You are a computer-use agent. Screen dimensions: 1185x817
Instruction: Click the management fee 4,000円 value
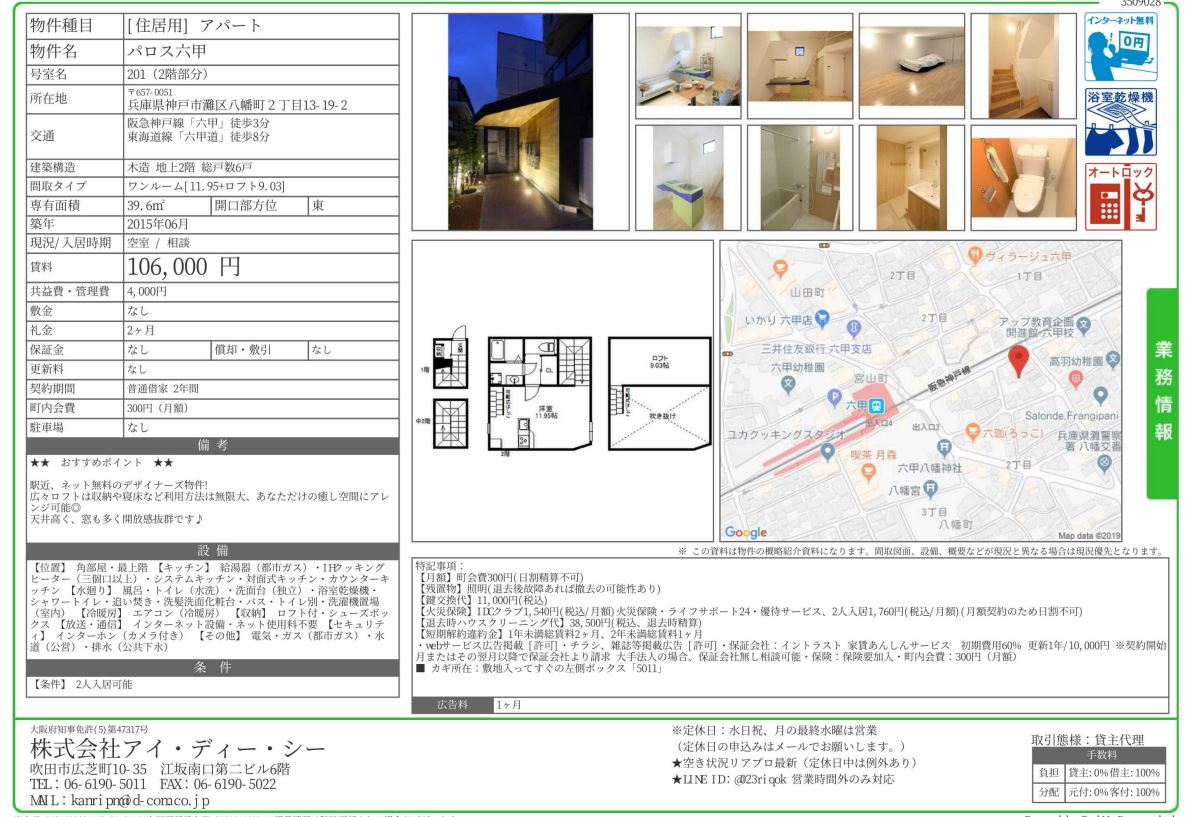coord(147,291)
